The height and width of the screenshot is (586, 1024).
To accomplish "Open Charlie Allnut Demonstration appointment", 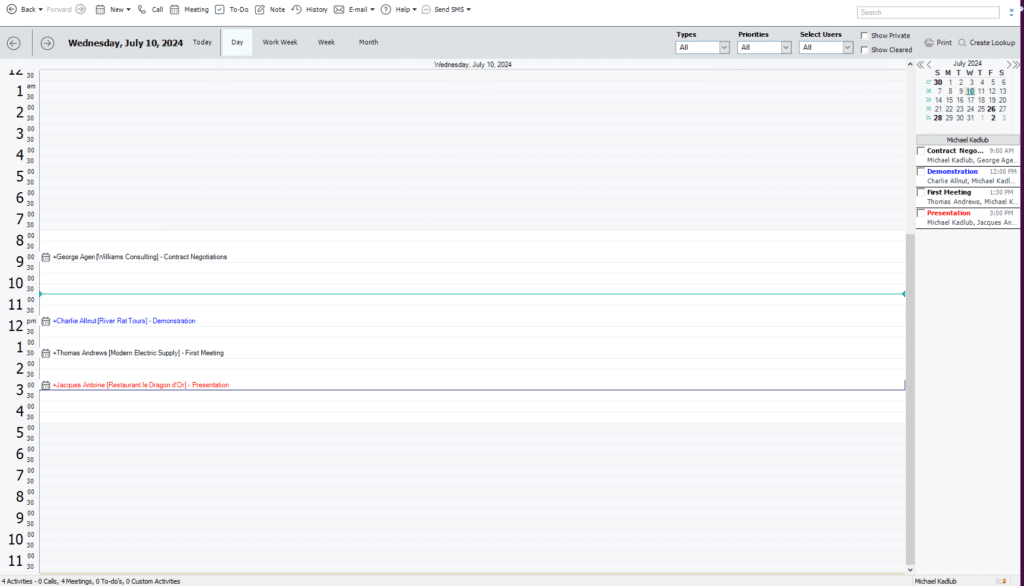I will 124,321.
